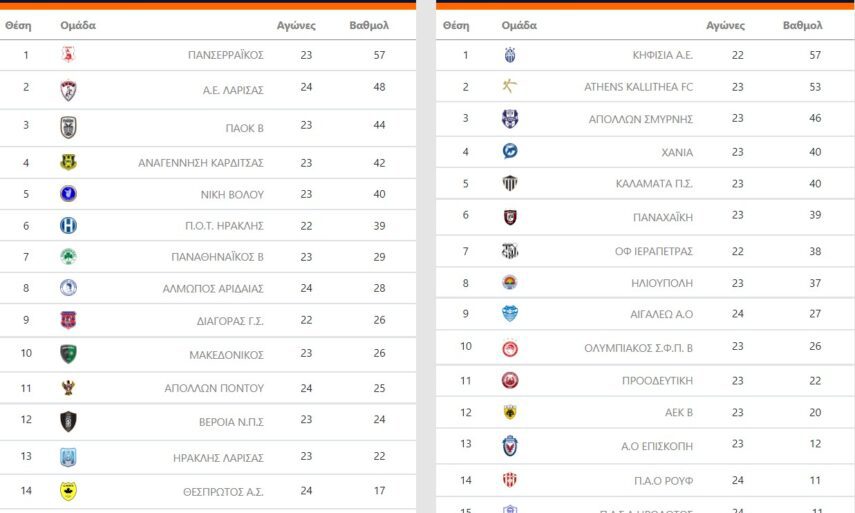Click the Παναθηναϊκός Β clover logo

click(68, 257)
